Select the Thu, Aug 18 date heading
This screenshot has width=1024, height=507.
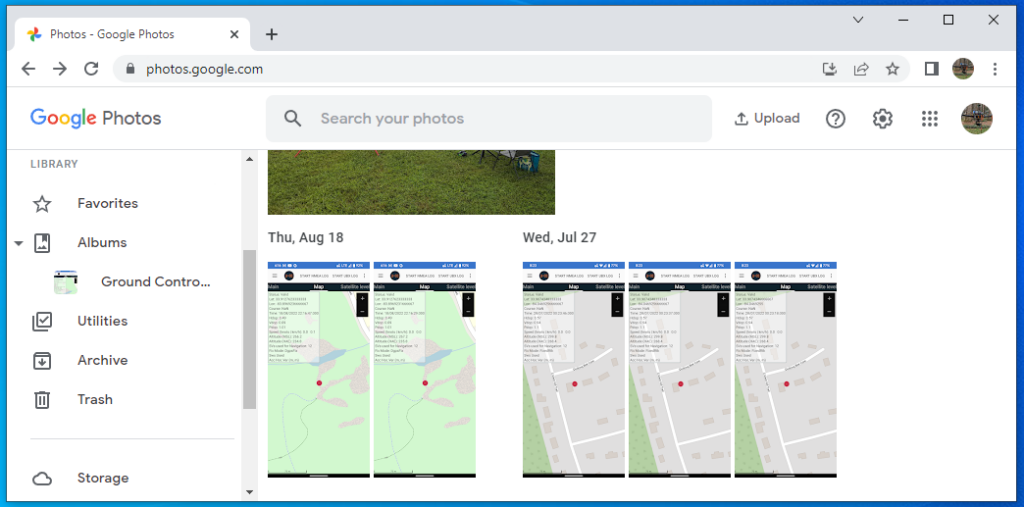pos(306,237)
